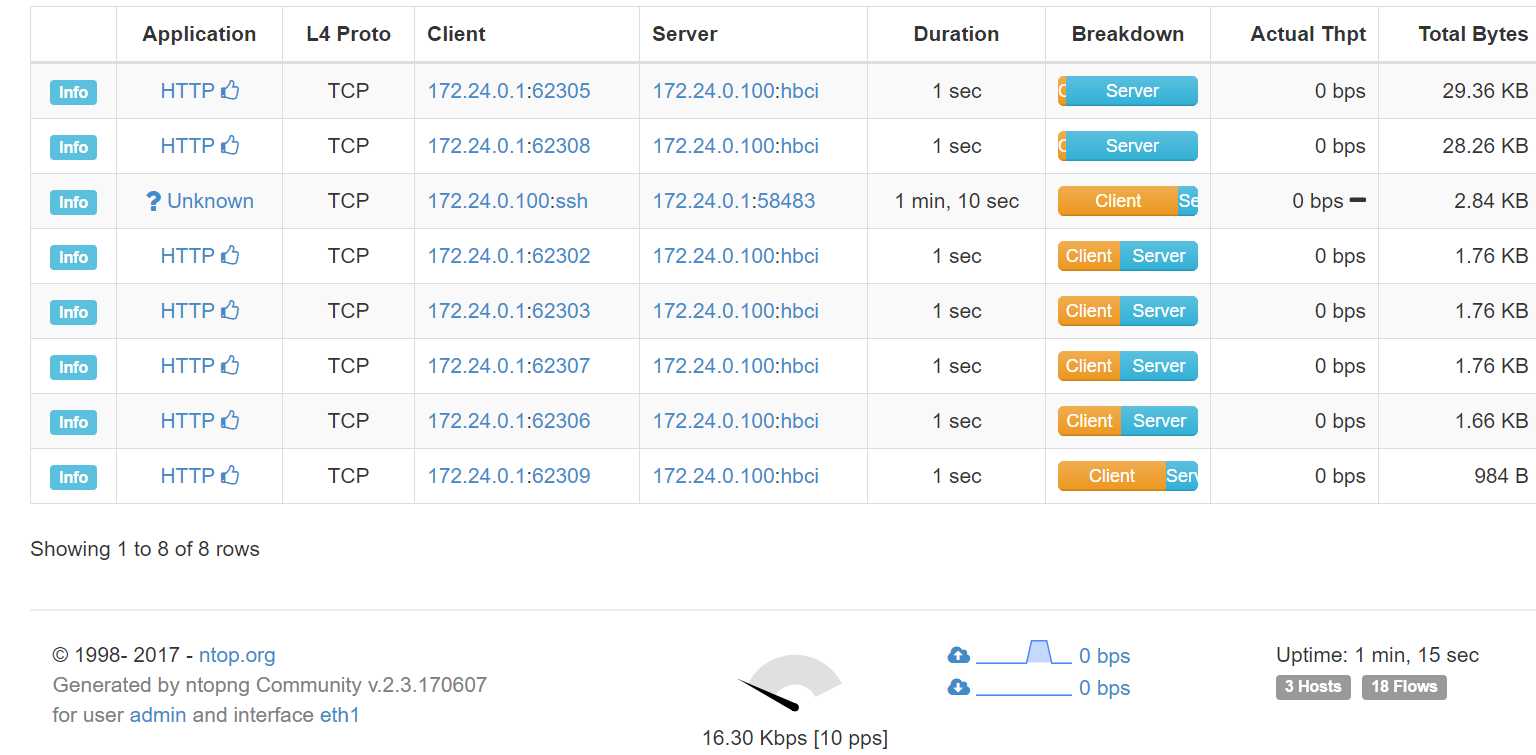Click question mark icon beside Unknown application
The height and width of the screenshot is (755, 1536).
tap(153, 202)
